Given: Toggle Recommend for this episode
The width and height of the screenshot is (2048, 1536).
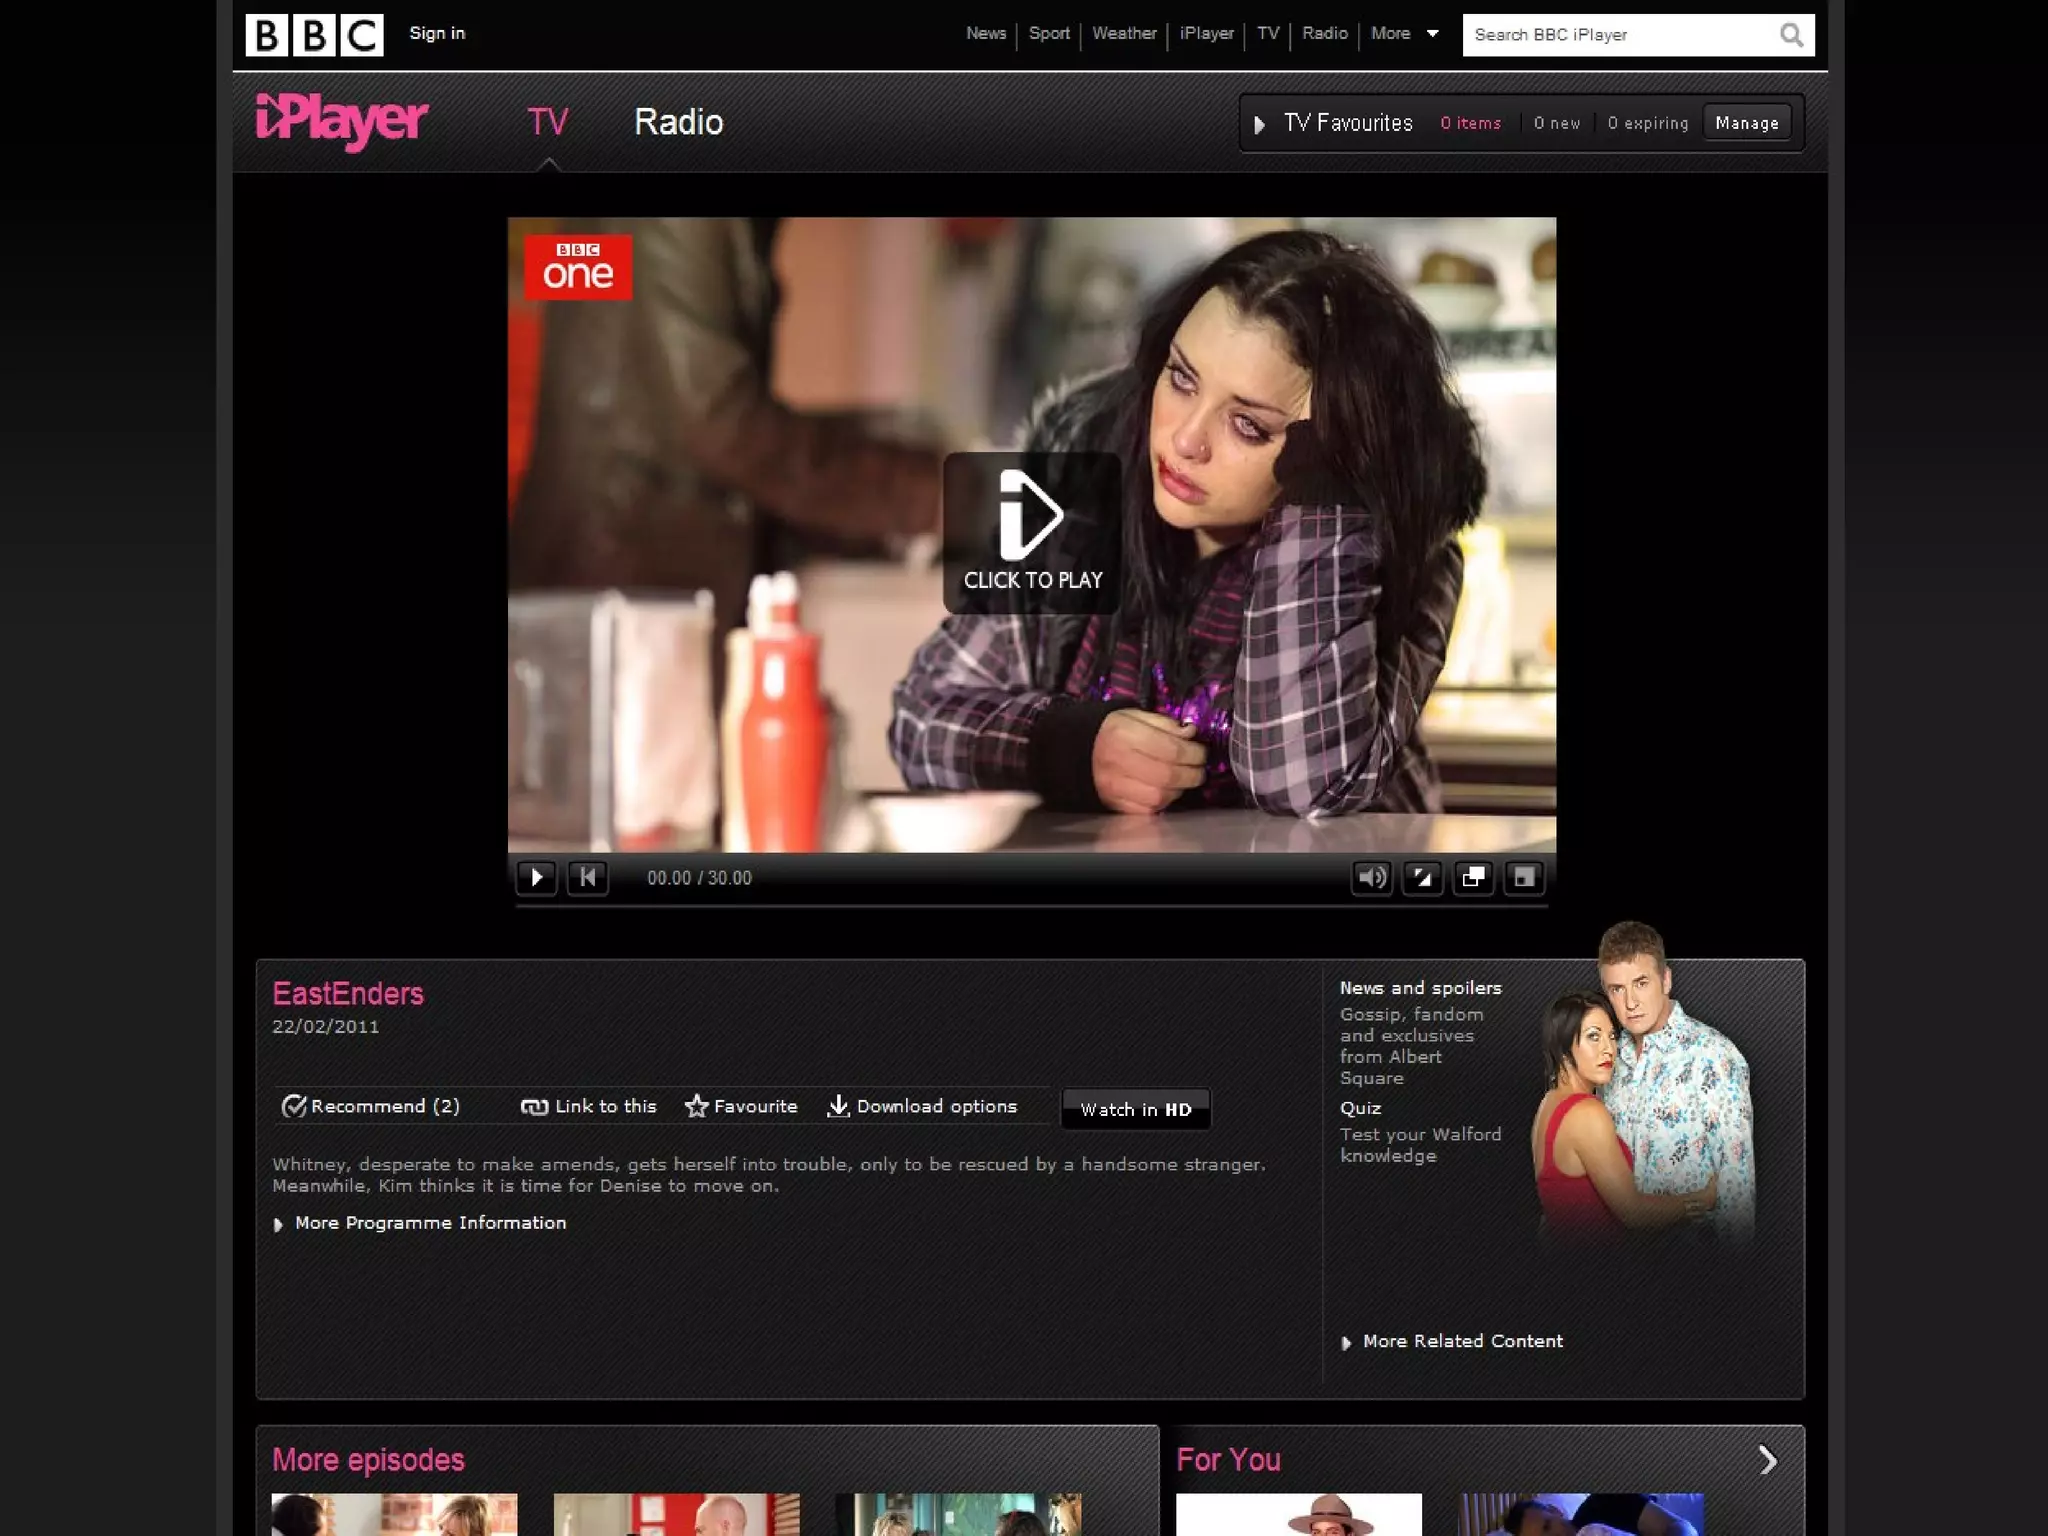Looking at the screenshot, I should tap(371, 1106).
